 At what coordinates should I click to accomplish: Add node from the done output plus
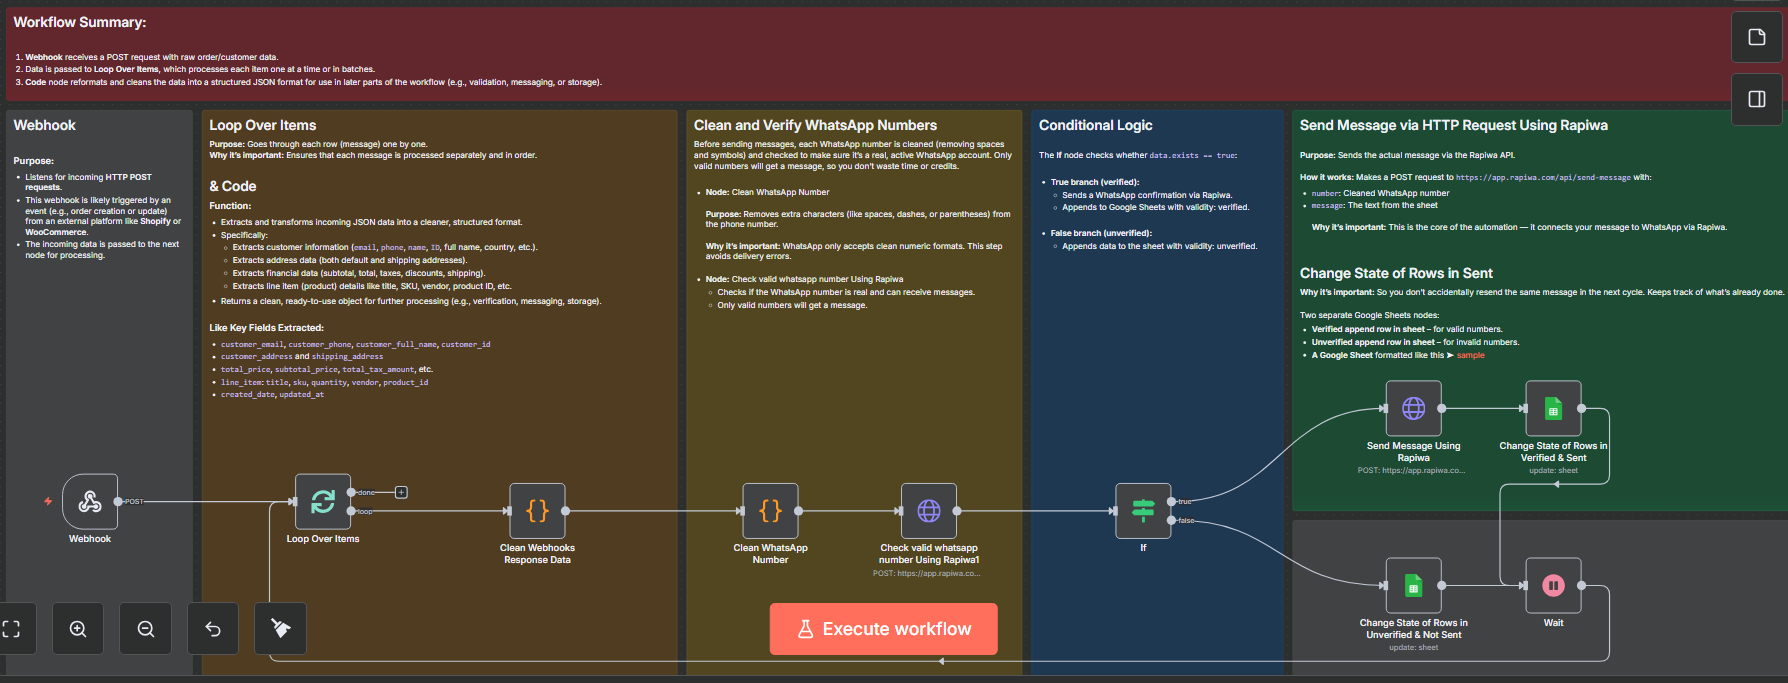401,492
